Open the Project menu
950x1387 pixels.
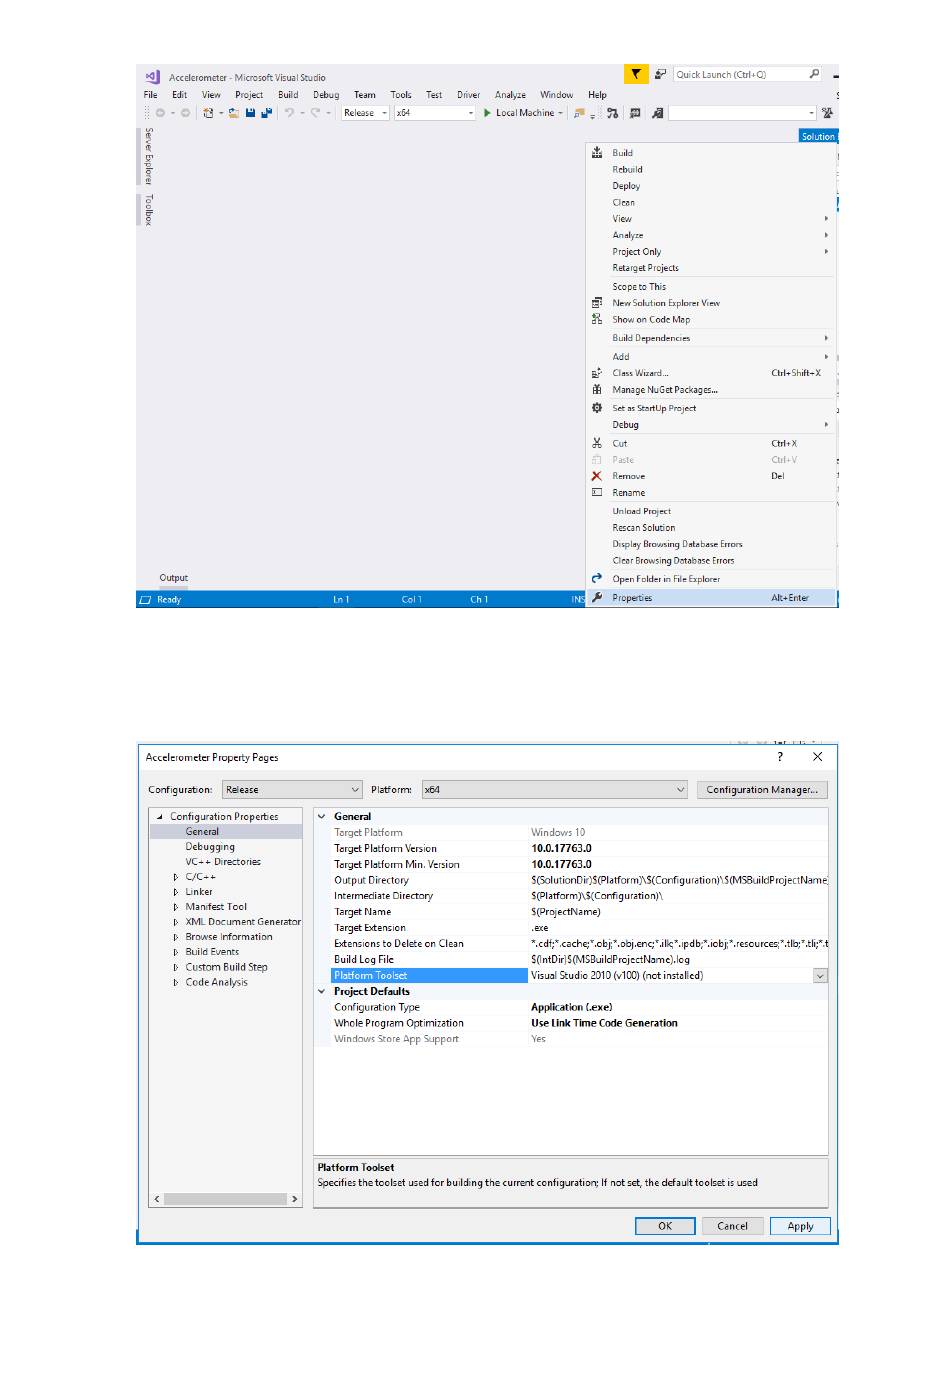click(x=249, y=95)
